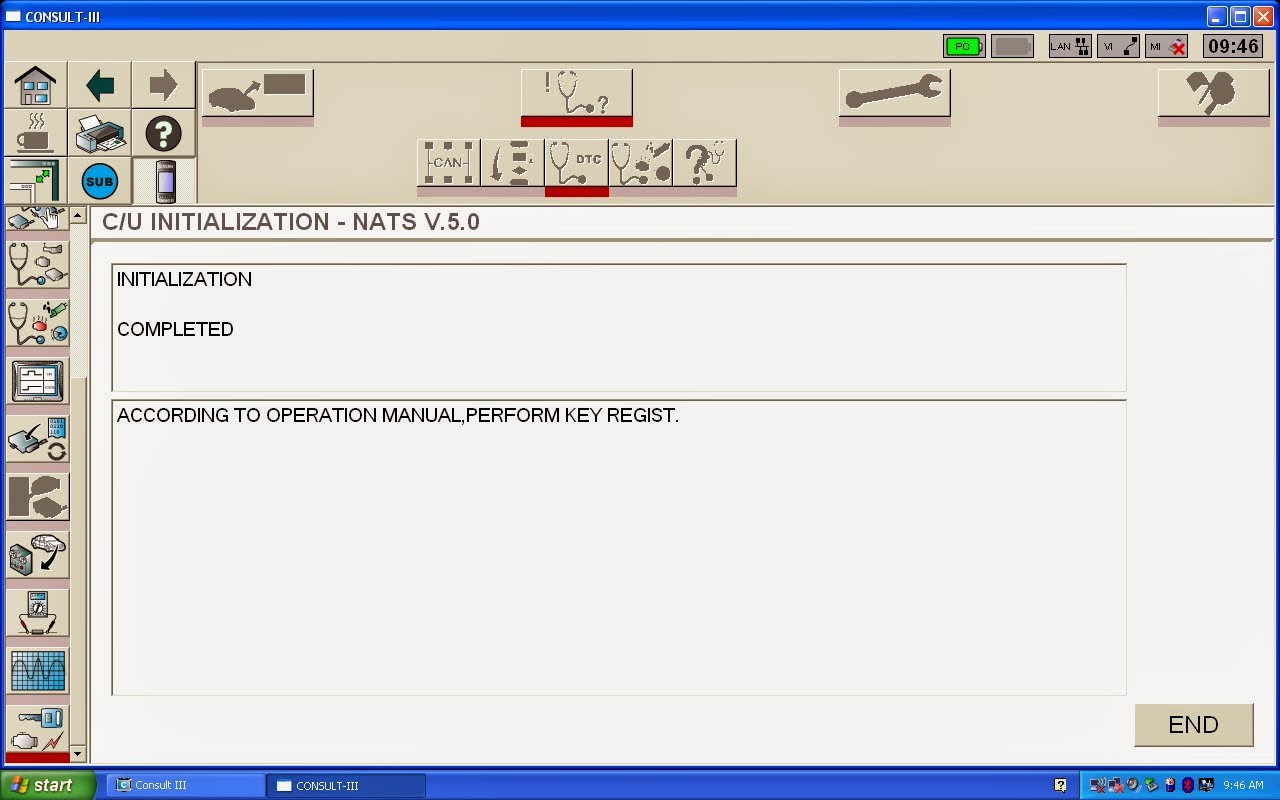The image size is (1280, 800).
Task: Click the green Back arrow
Action: (x=99, y=84)
